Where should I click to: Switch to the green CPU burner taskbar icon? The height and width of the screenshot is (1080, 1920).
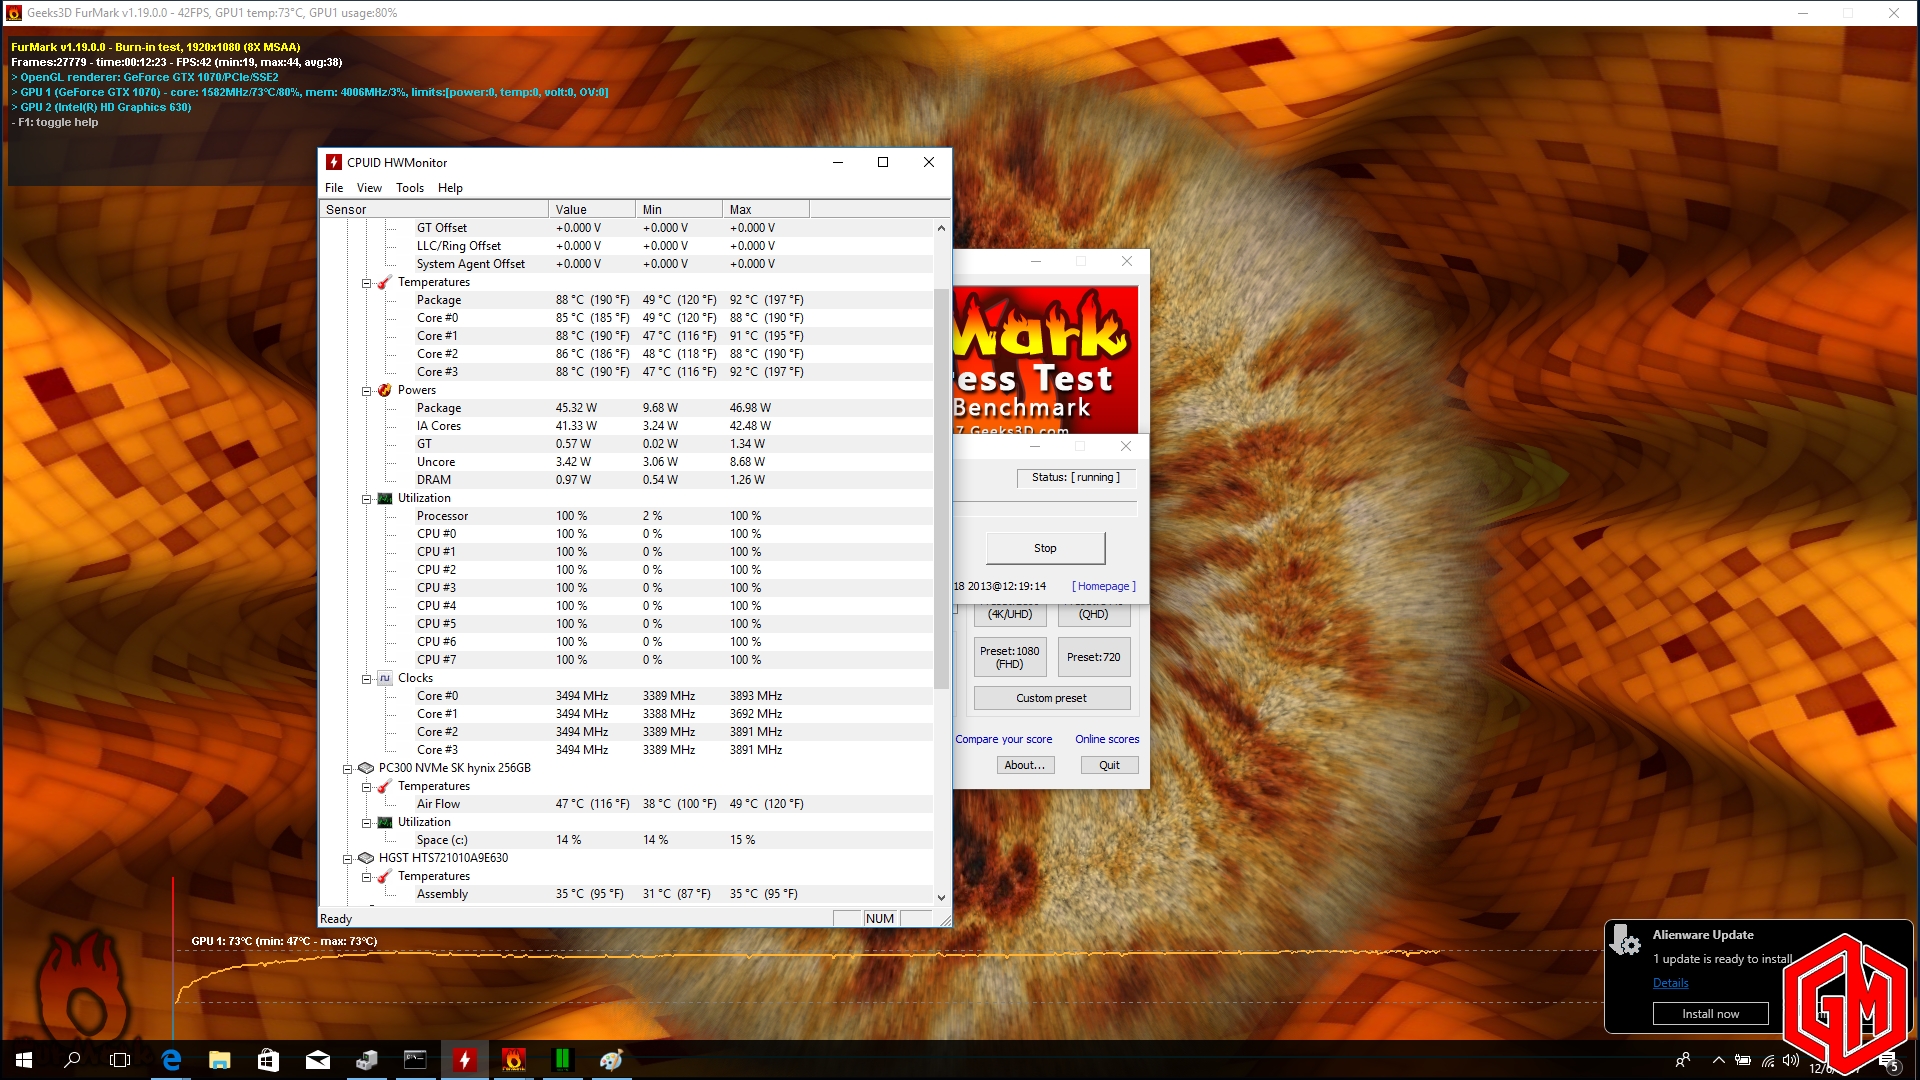pyautogui.click(x=562, y=1060)
